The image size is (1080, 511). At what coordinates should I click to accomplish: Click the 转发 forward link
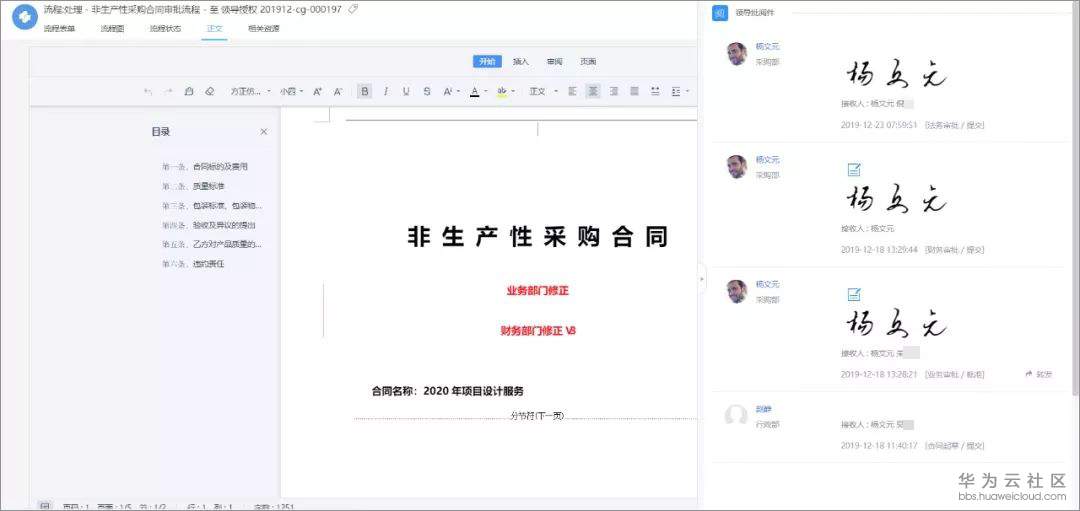click(1039, 374)
